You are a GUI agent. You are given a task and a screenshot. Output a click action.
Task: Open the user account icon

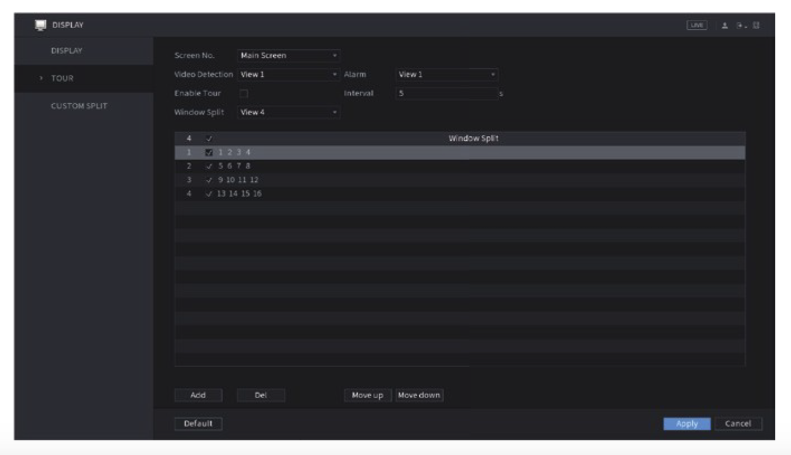click(723, 23)
